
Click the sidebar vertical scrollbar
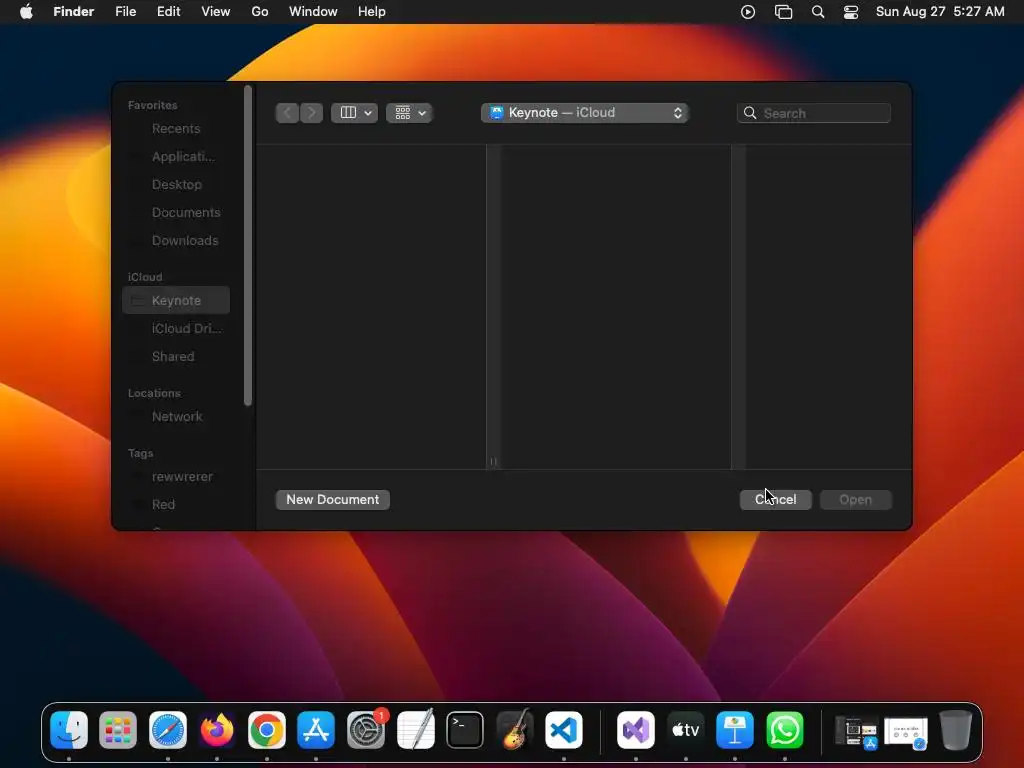[248, 246]
